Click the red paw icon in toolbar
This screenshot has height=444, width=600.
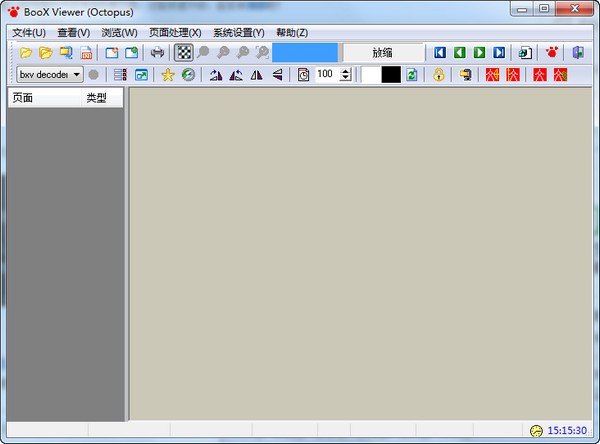pos(551,52)
